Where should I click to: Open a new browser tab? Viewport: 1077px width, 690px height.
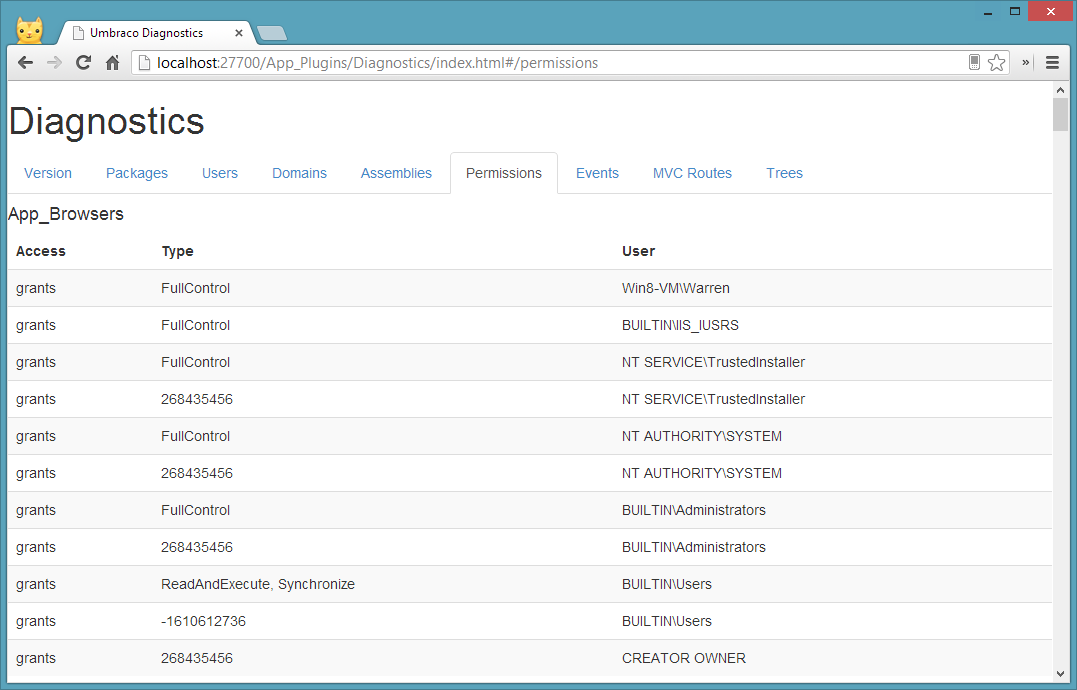pos(272,33)
